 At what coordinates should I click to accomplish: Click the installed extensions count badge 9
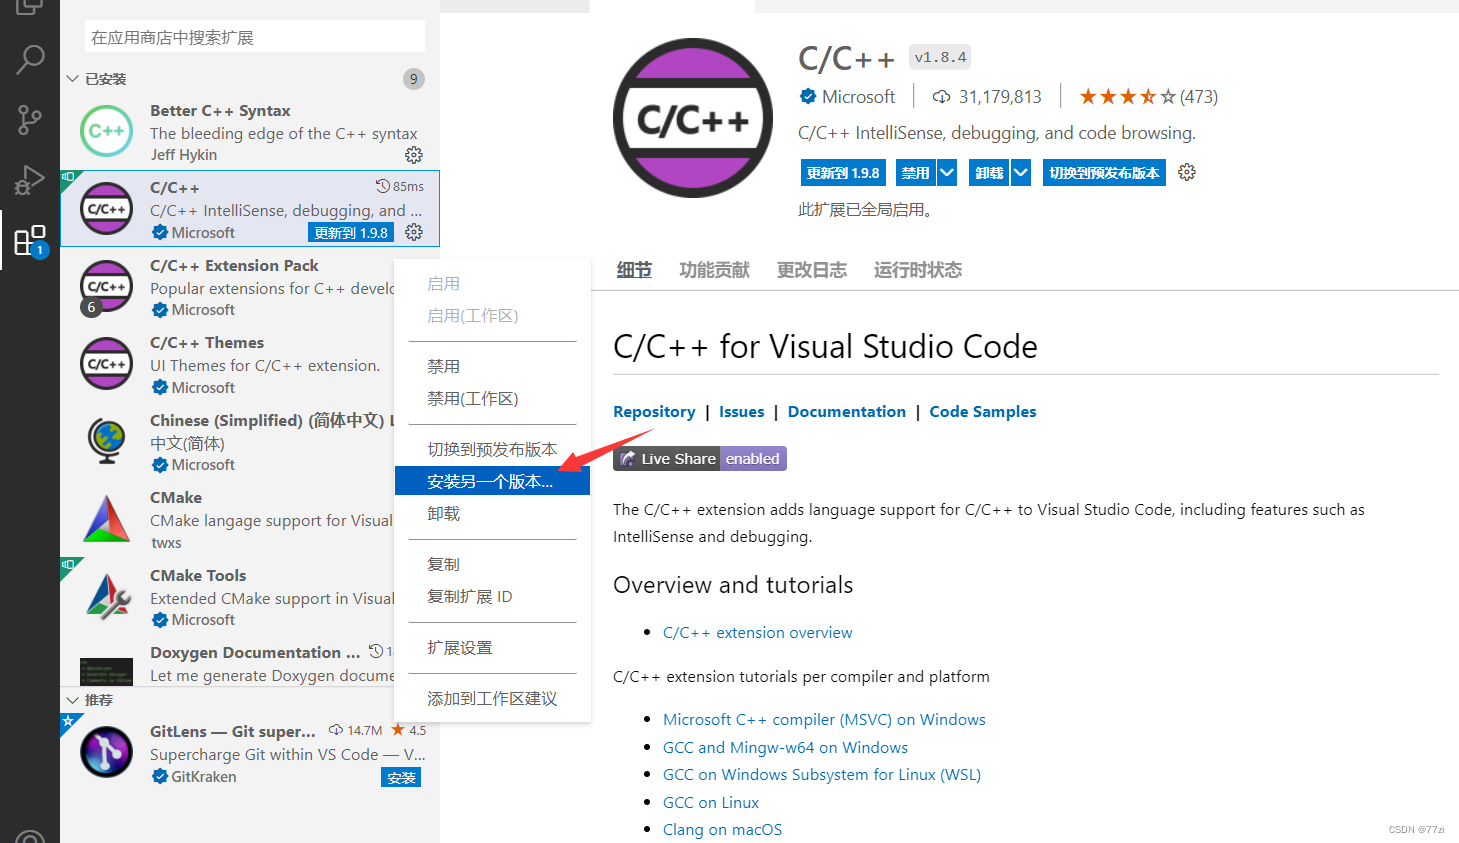coord(414,79)
